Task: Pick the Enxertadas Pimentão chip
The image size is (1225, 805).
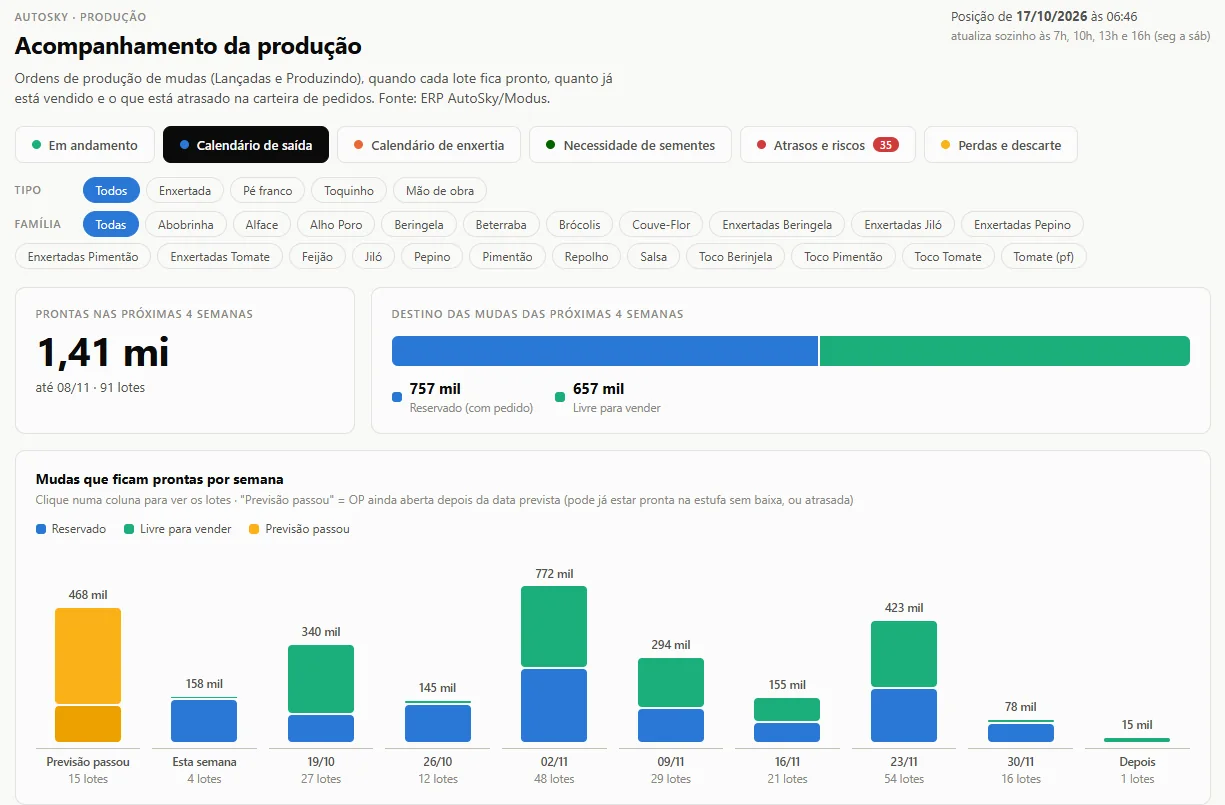Action: point(83,256)
